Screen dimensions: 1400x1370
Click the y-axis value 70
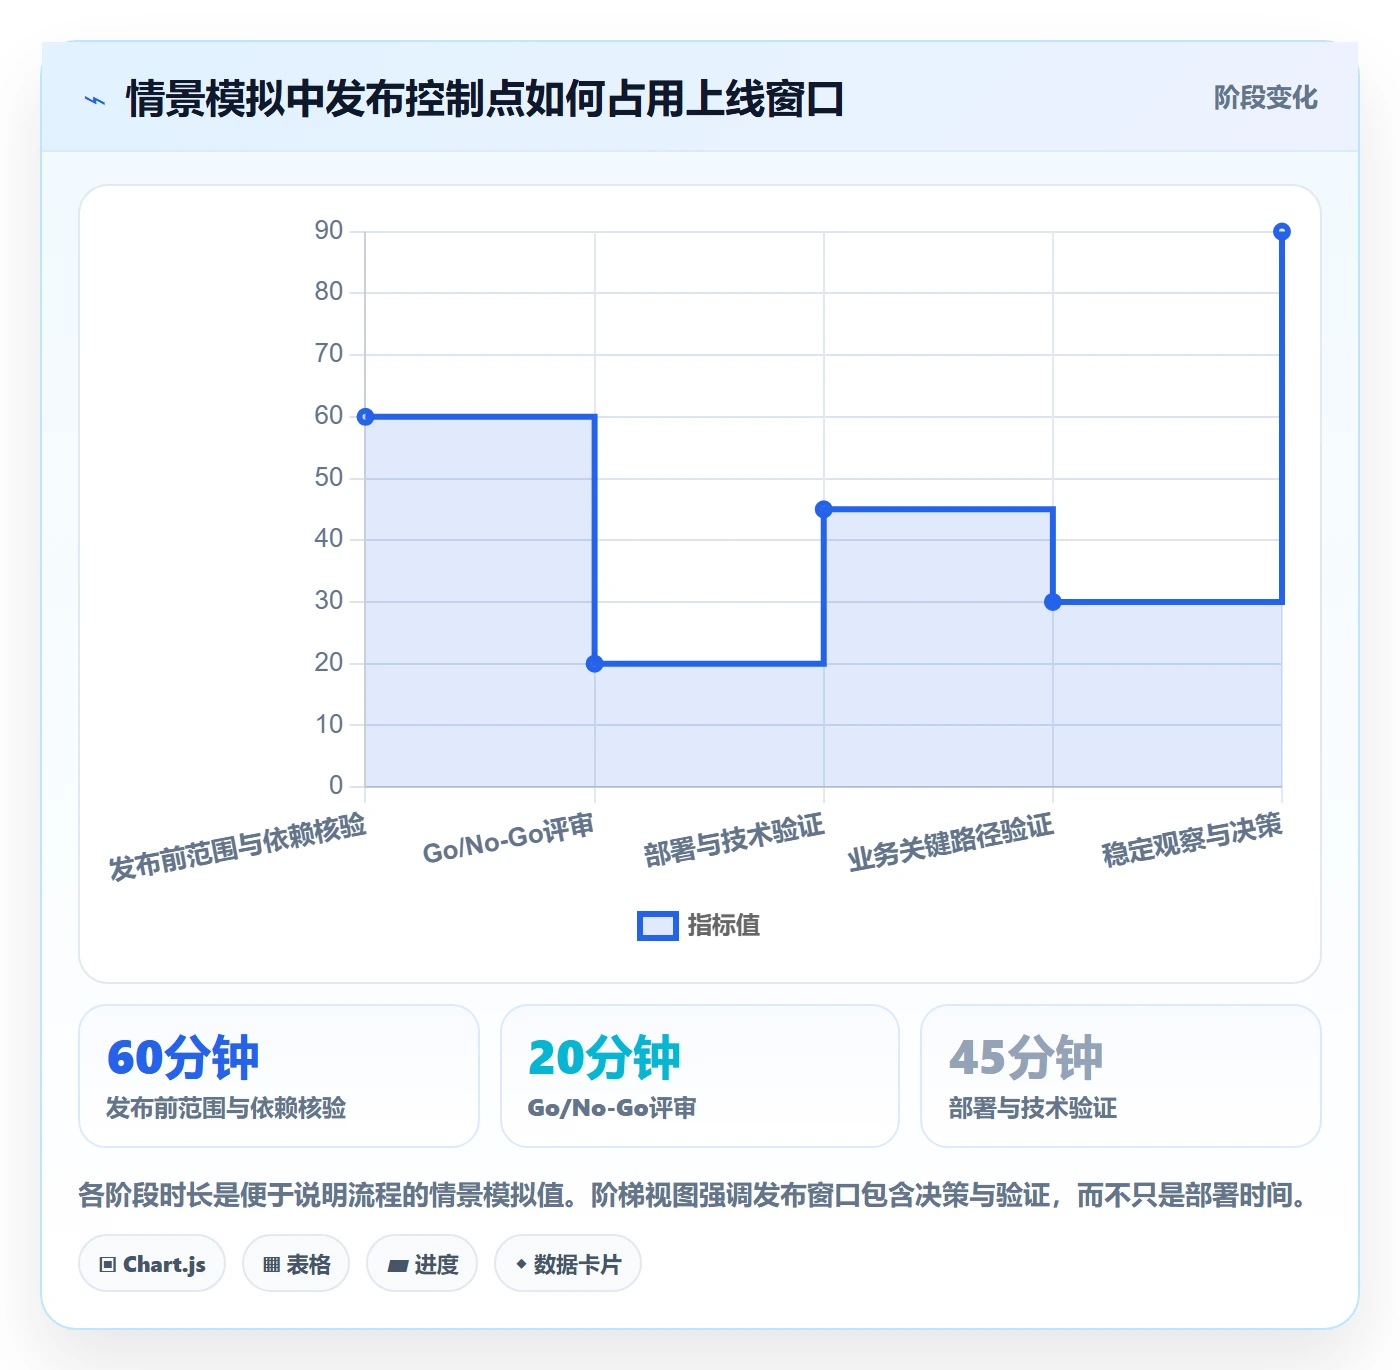(x=329, y=354)
